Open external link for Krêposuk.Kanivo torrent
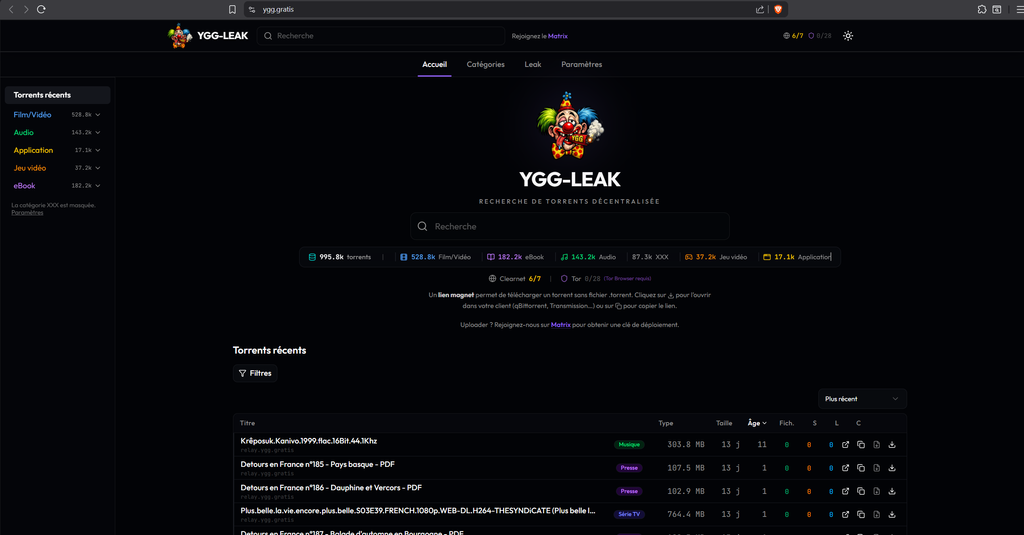1024x535 pixels. (x=845, y=445)
